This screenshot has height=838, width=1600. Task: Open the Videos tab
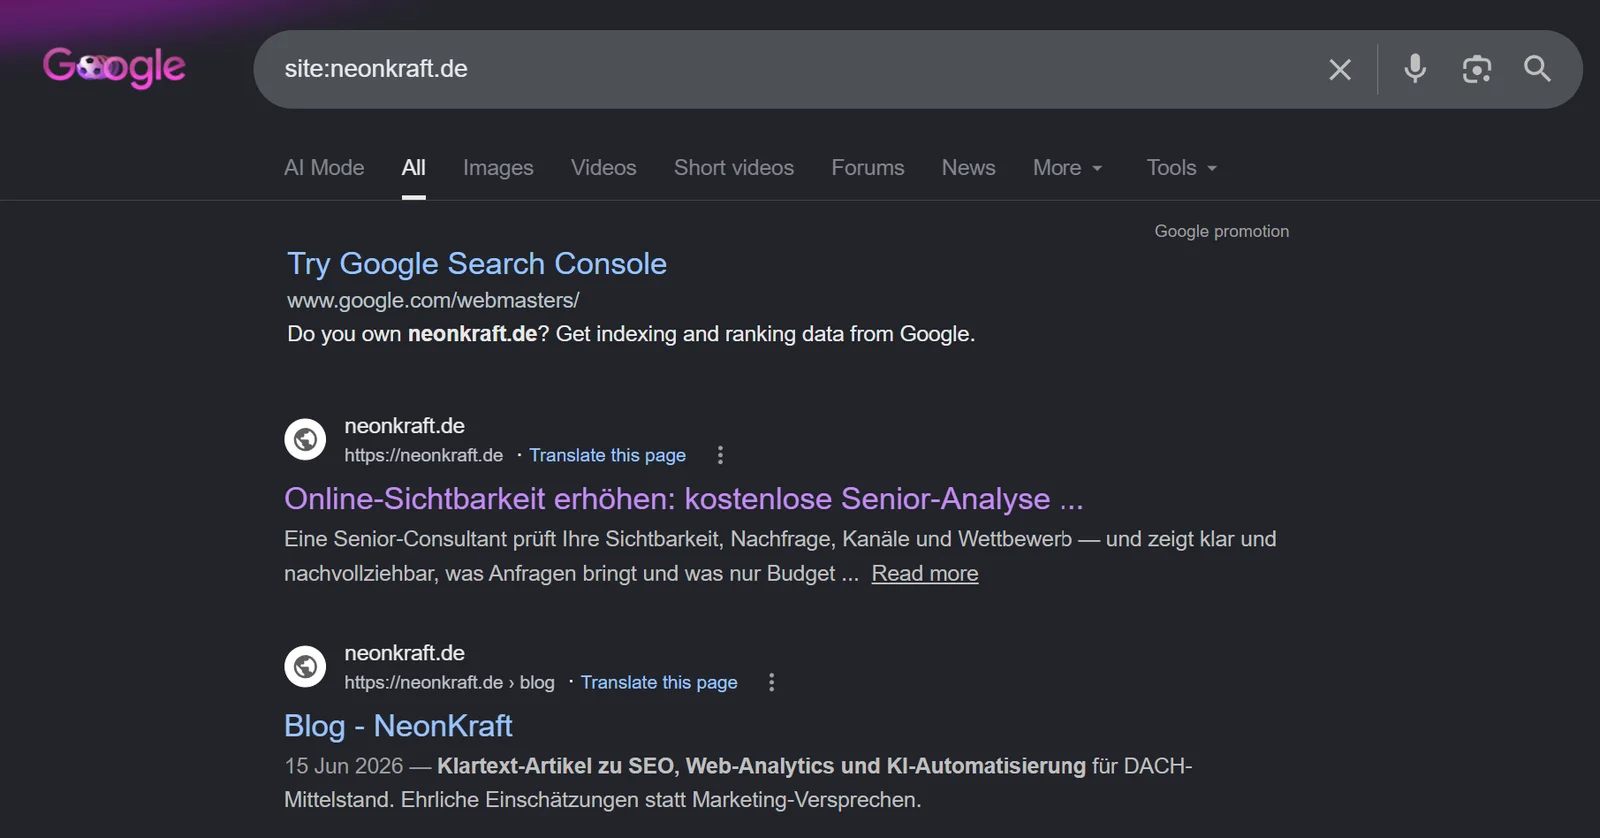pos(604,168)
